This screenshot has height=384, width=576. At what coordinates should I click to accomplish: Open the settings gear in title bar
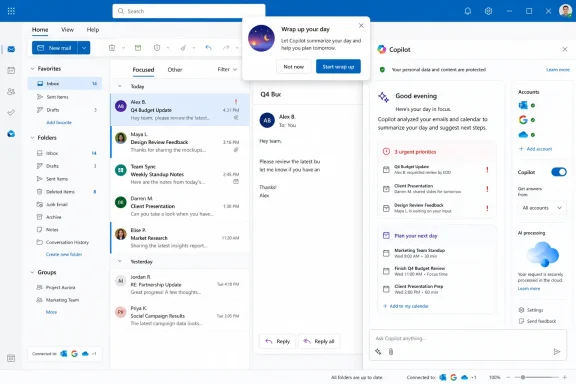(x=488, y=11)
